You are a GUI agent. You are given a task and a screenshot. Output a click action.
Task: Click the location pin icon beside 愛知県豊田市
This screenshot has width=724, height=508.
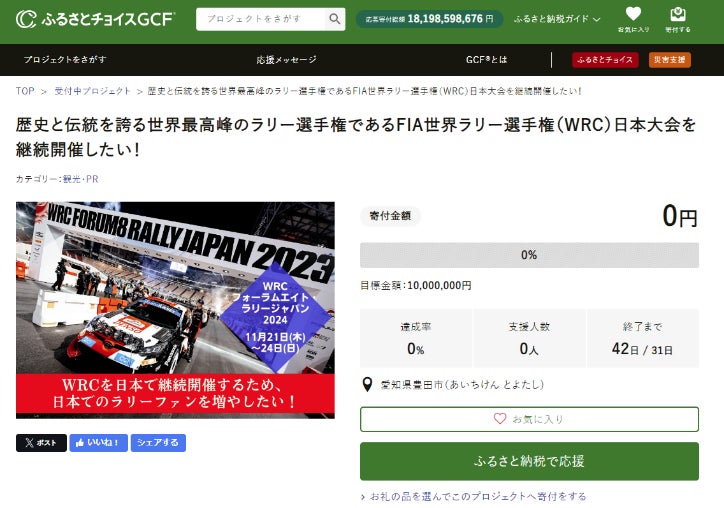tap(367, 384)
